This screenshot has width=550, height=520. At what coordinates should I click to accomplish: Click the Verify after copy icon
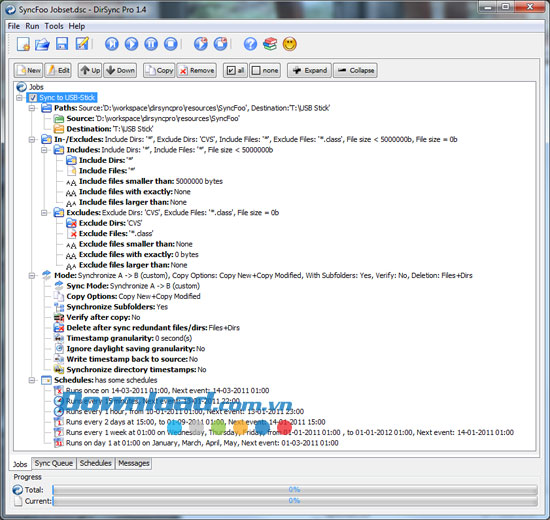coord(59,317)
